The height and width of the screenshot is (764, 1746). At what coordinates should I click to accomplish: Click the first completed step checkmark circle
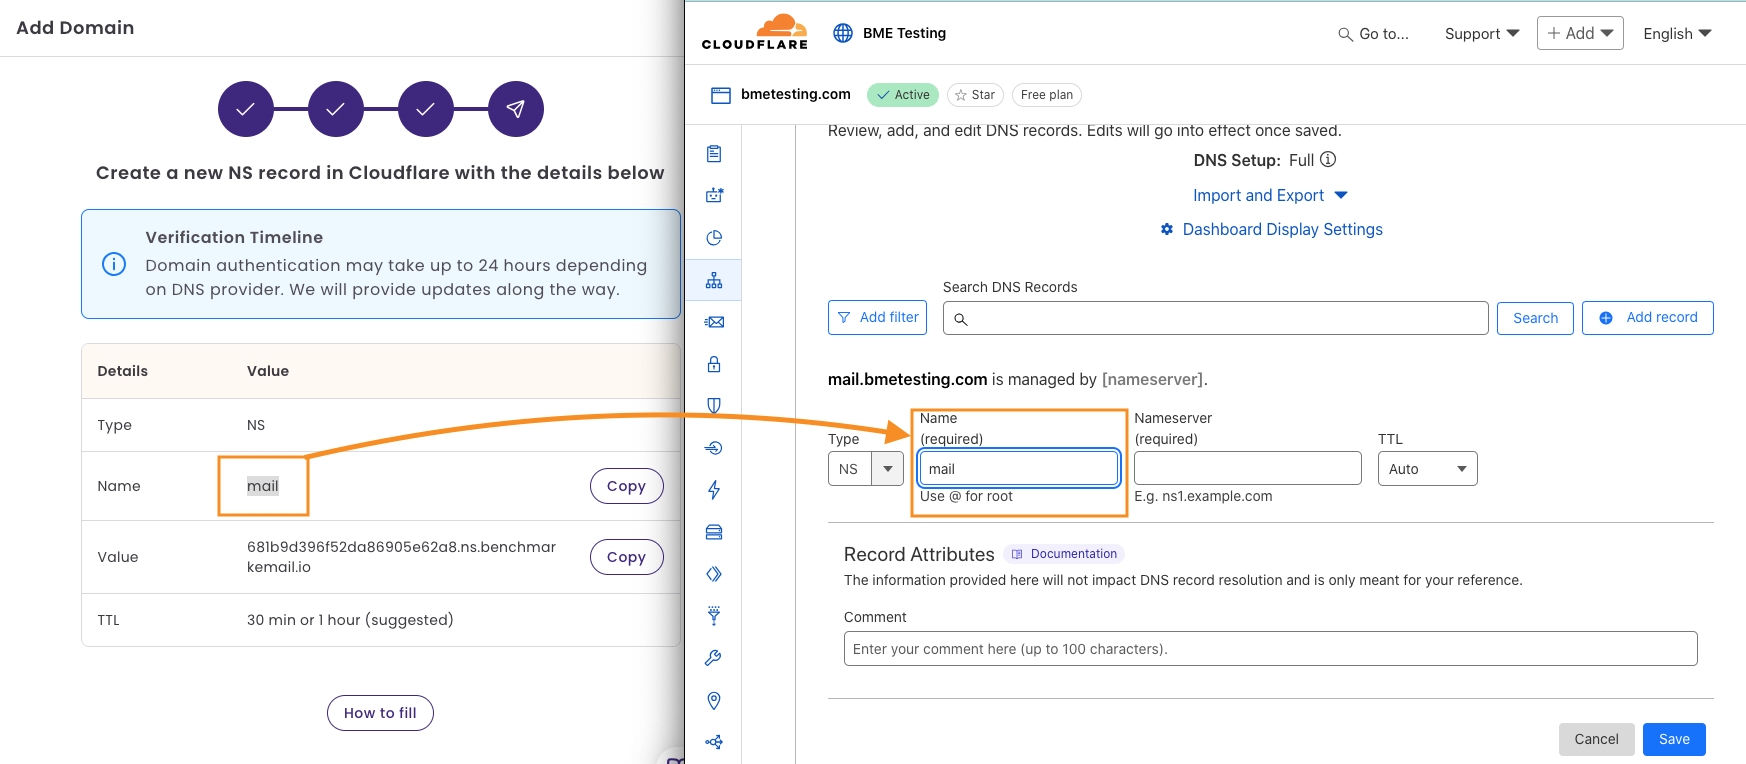pyautogui.click(x=246, y=109)
